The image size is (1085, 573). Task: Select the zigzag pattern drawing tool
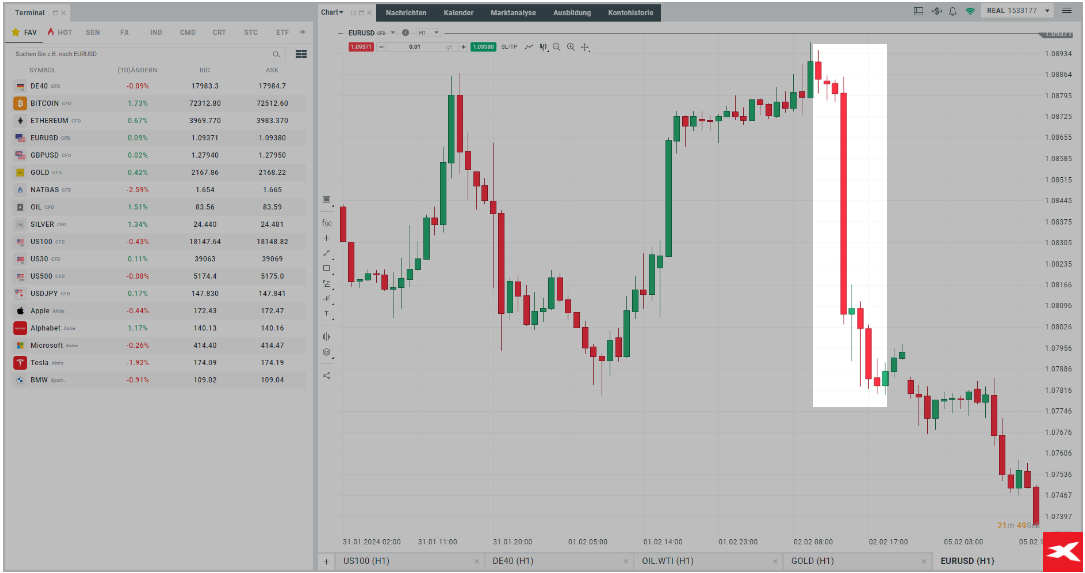click(x=327, y=284)
